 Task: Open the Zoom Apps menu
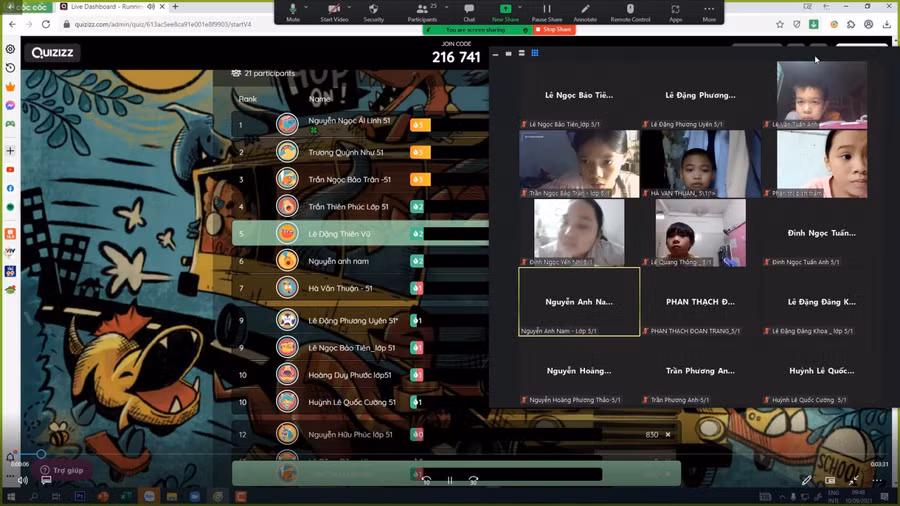pyautogui.click(x=676, y=9)
